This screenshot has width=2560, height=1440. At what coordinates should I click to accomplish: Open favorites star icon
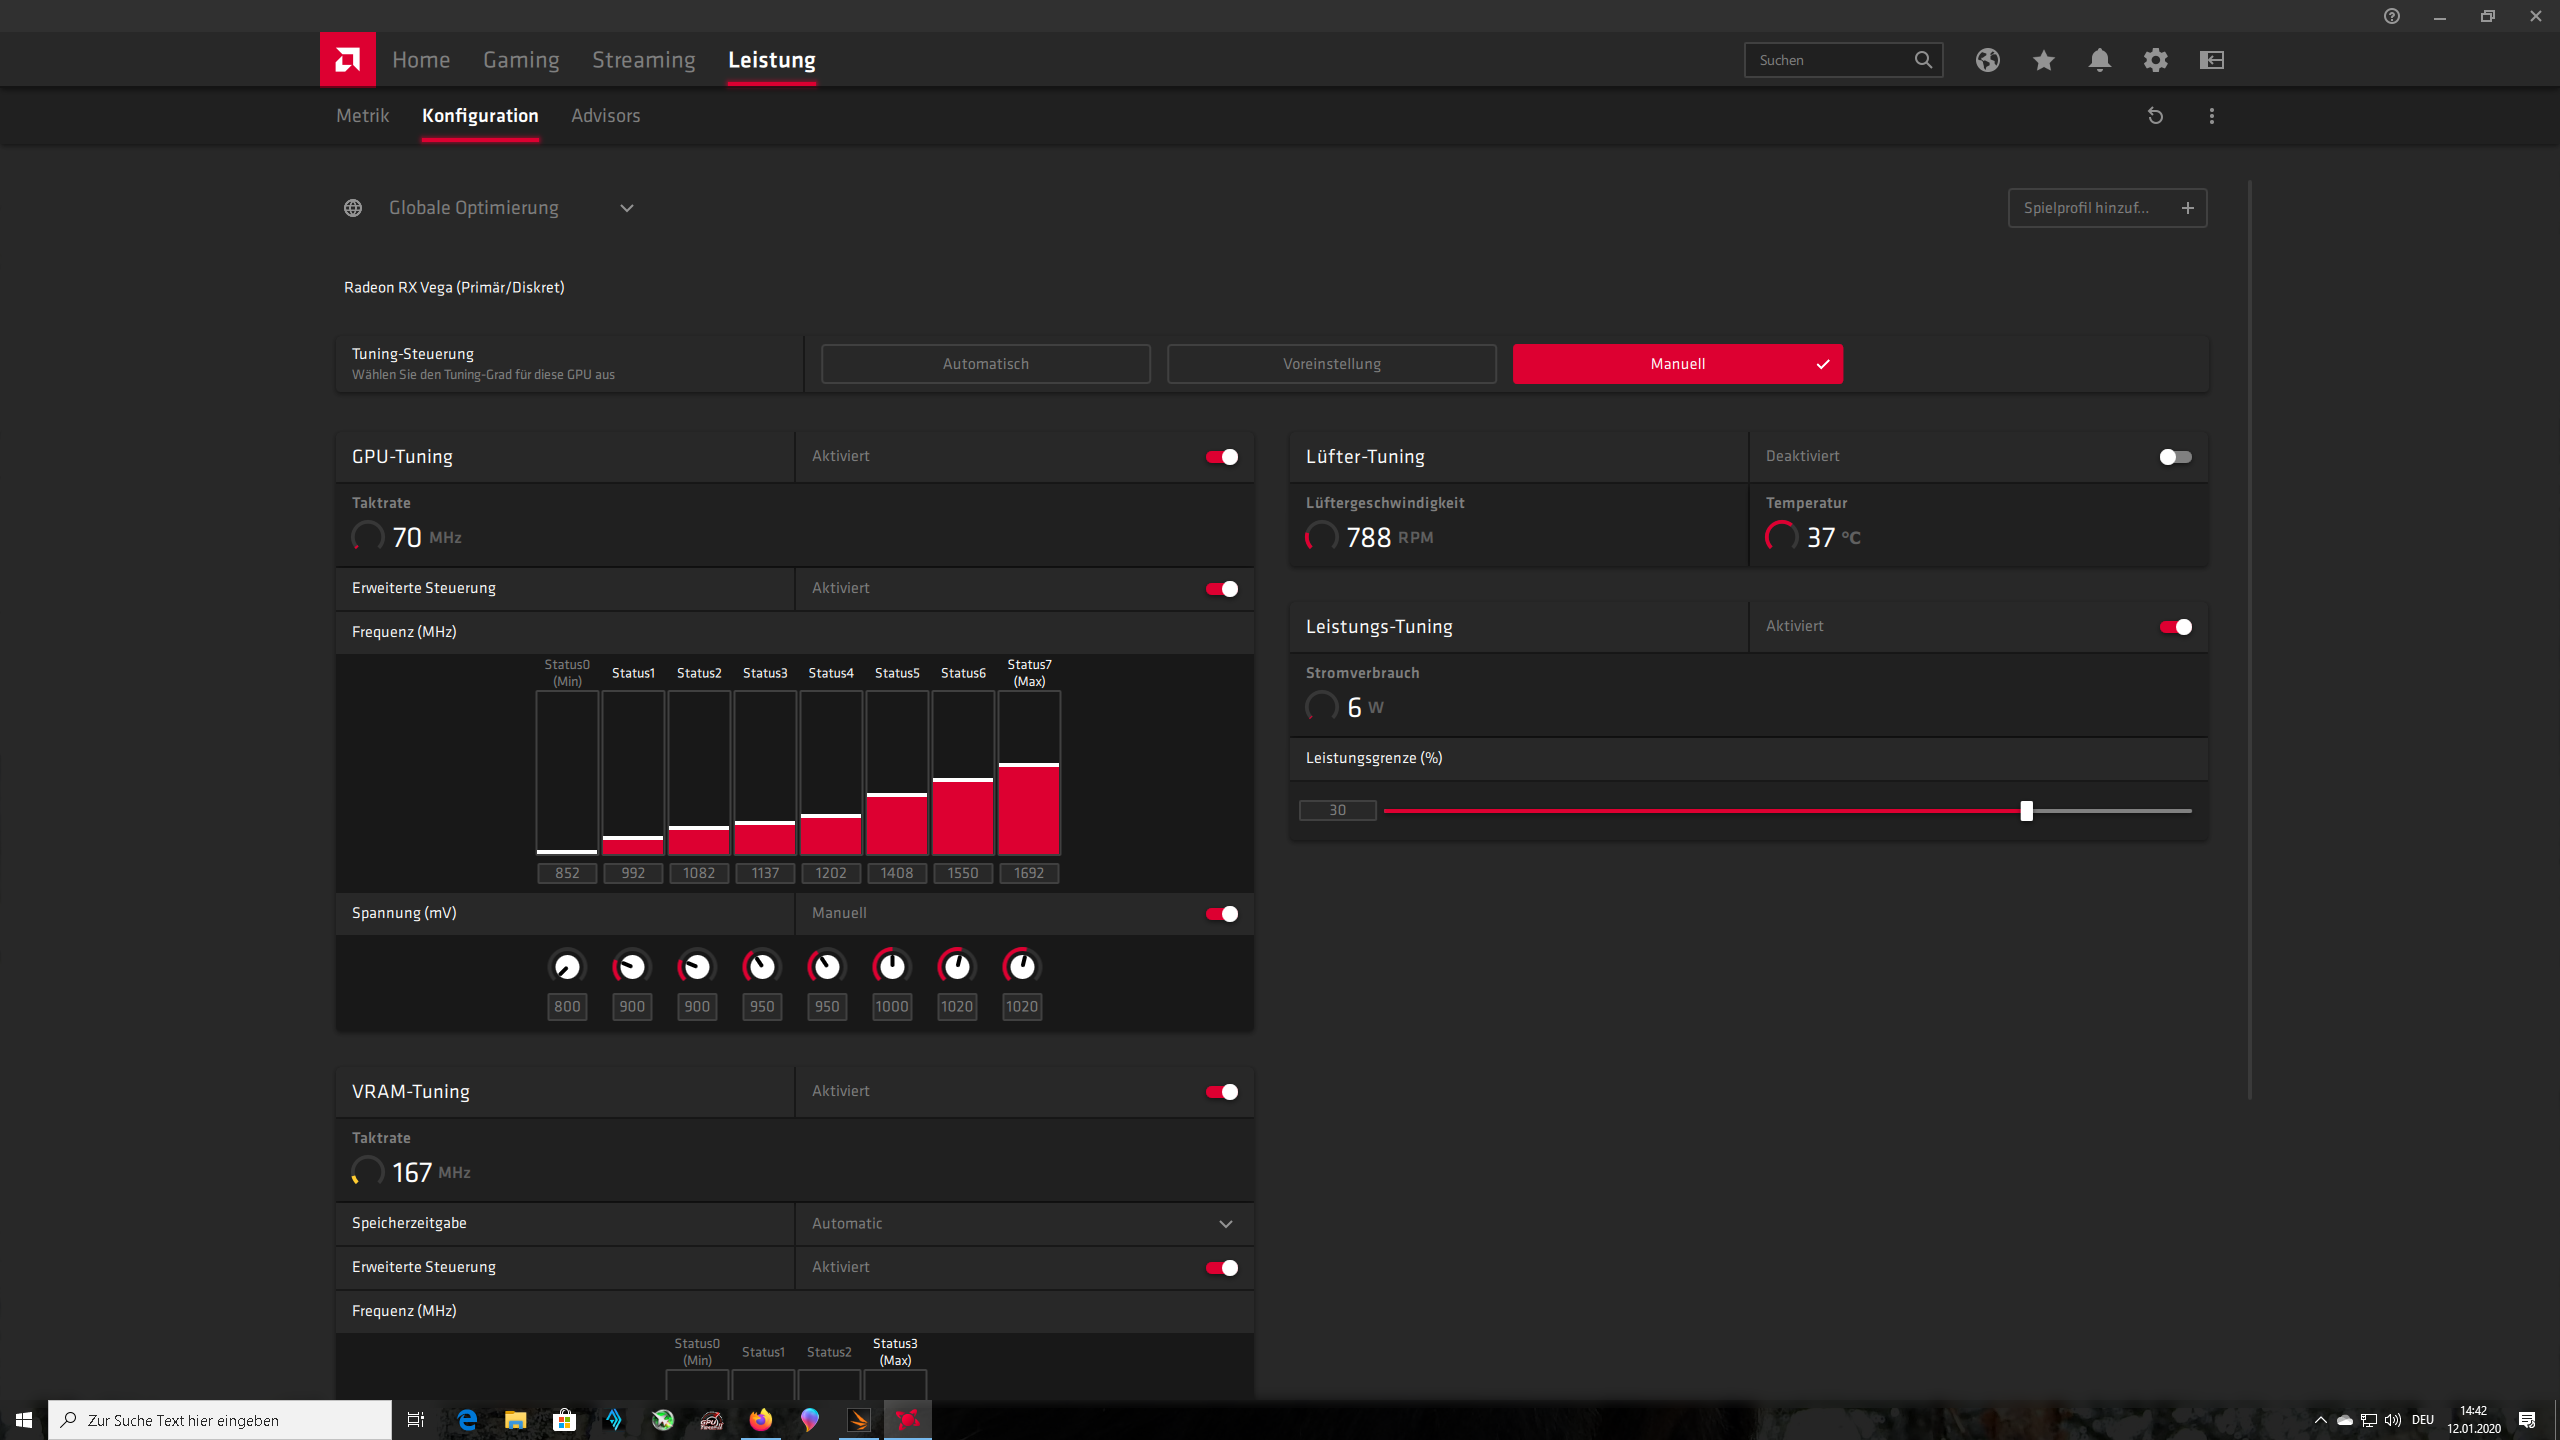tap(2043, 60)
